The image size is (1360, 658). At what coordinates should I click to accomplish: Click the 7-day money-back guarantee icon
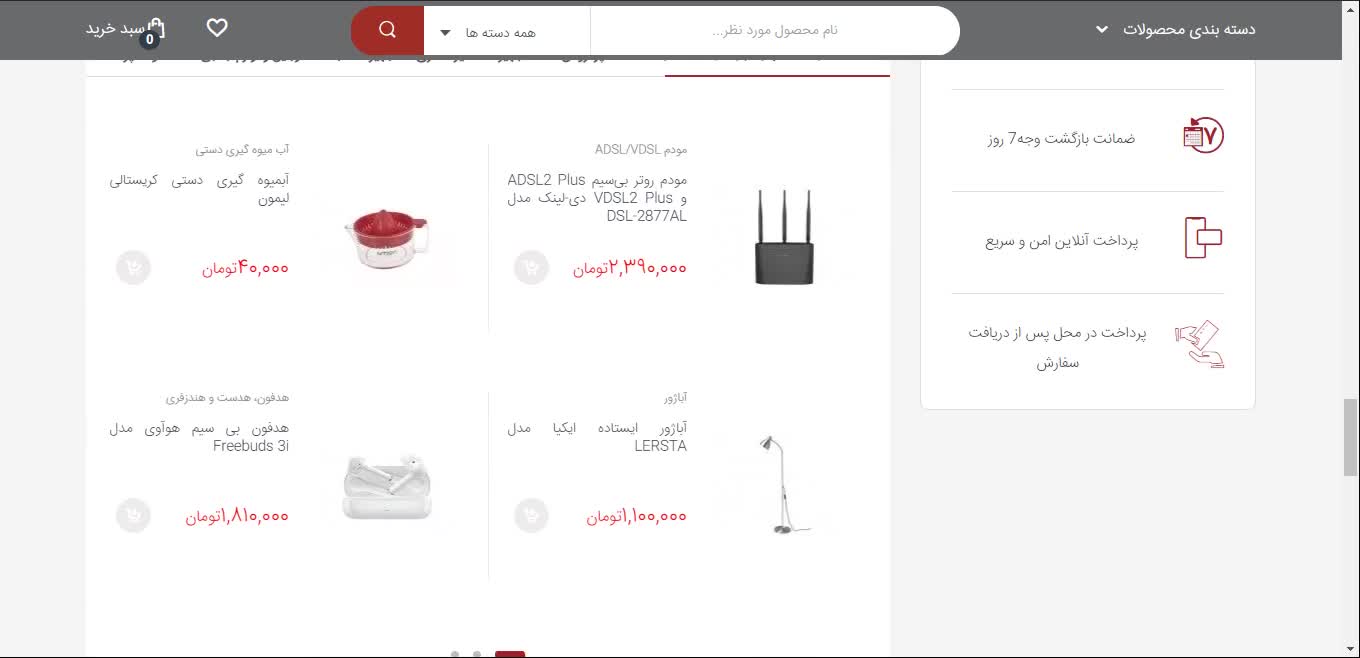point(1203,135)
